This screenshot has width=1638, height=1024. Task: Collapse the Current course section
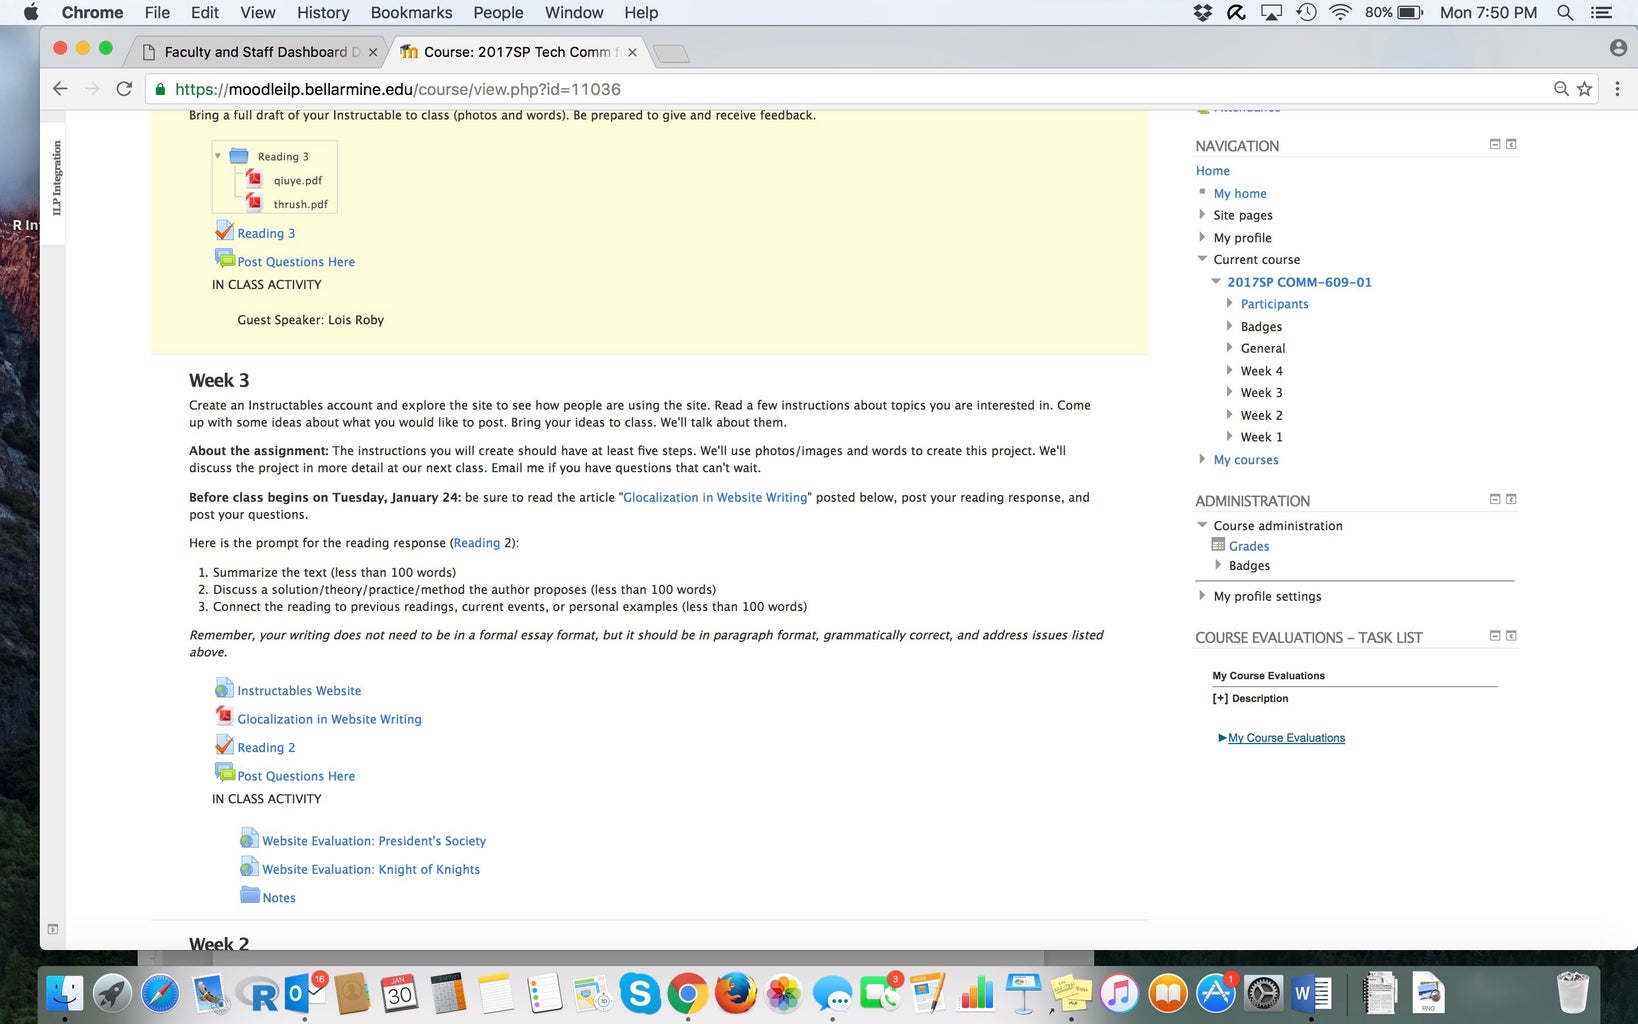(x=1202, y=258)
